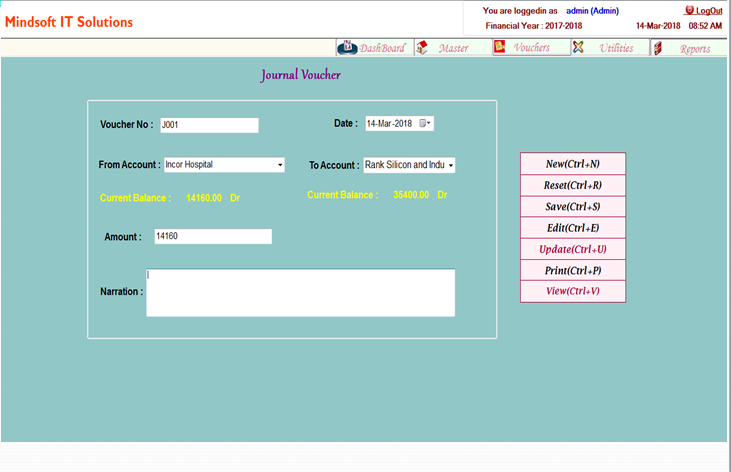The image size is (731, 472).
Task: Open the Reports menu
Action: point(689,48)
